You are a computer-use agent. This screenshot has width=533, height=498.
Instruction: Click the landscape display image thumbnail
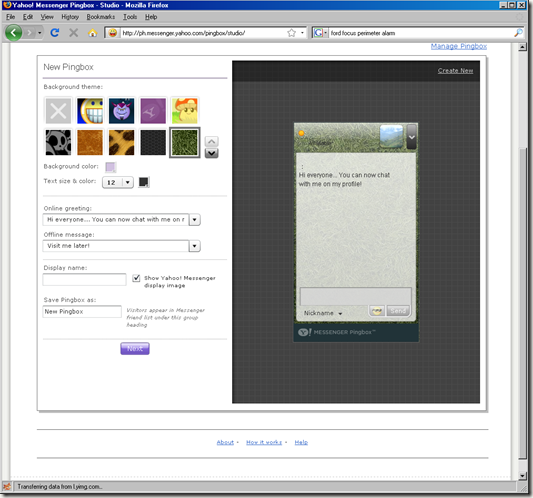pos(391,136)
